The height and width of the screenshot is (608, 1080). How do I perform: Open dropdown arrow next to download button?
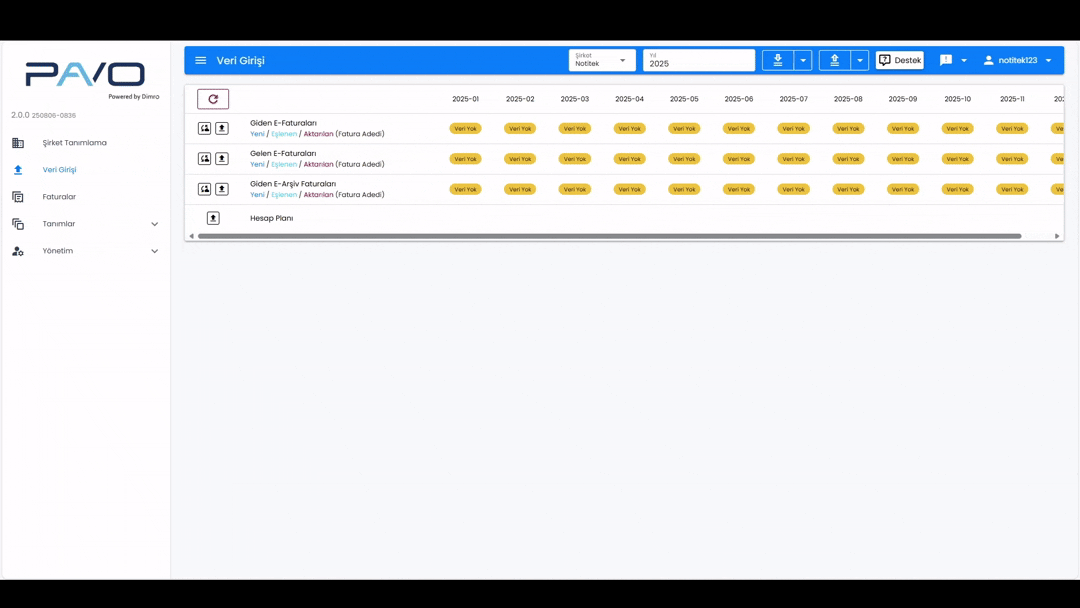pyautogui.click(x=803, y=61)
